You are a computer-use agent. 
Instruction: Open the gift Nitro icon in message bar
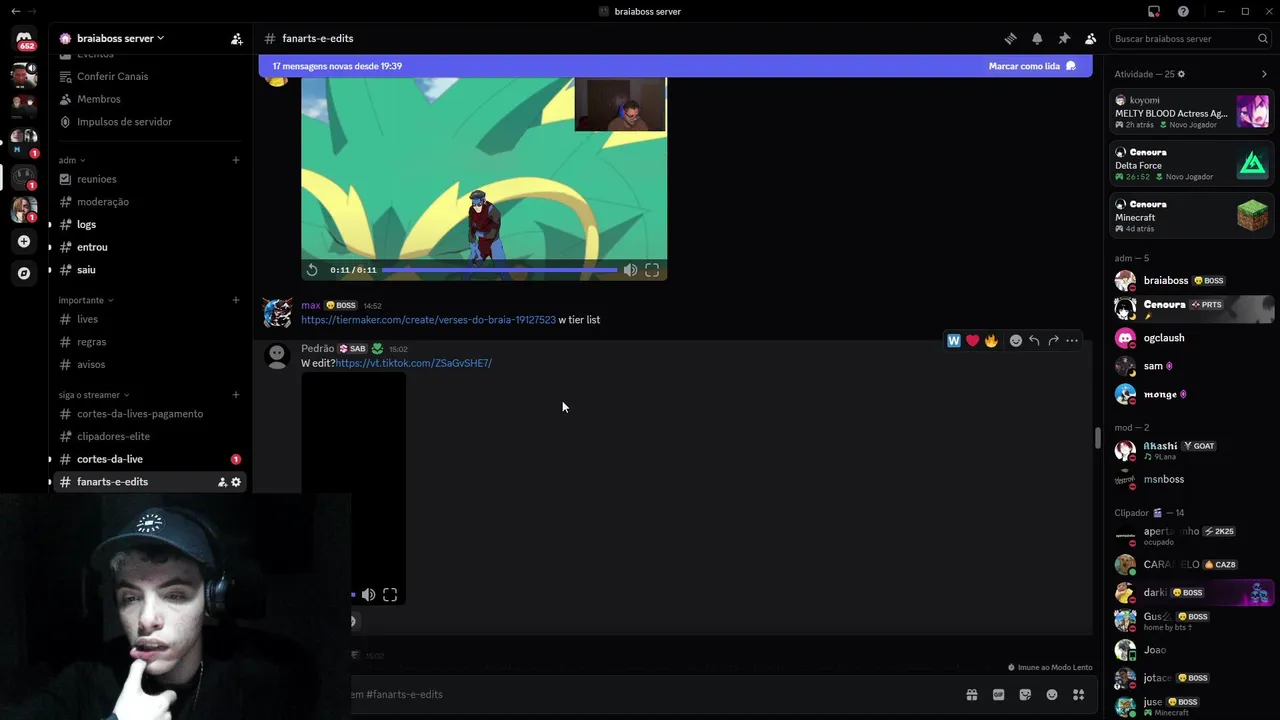[971, 695]
